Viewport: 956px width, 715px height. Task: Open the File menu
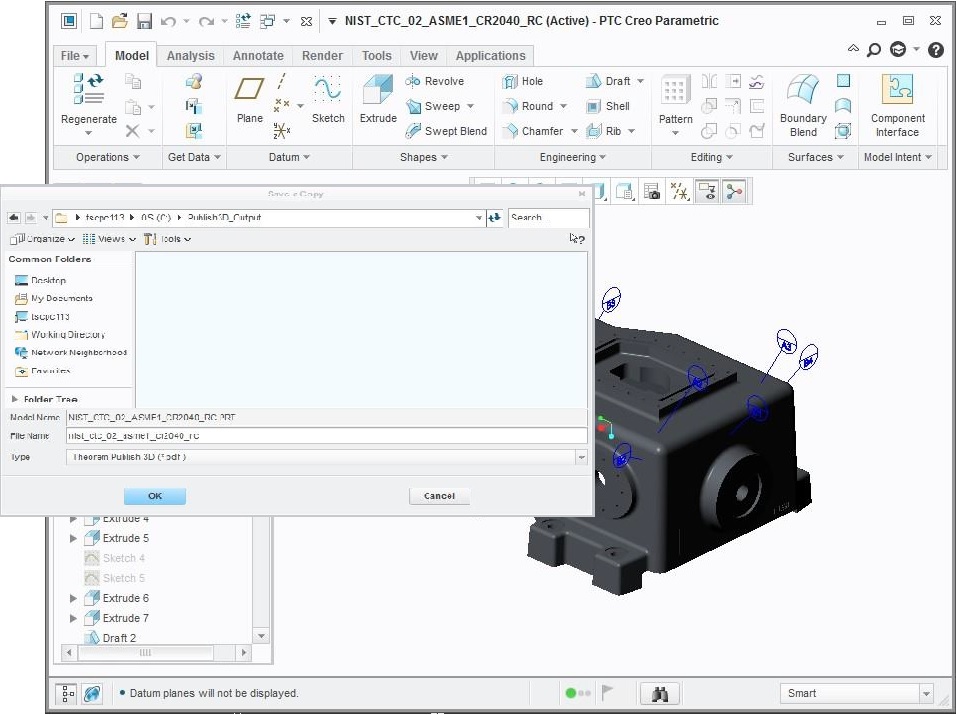(75, 55)
